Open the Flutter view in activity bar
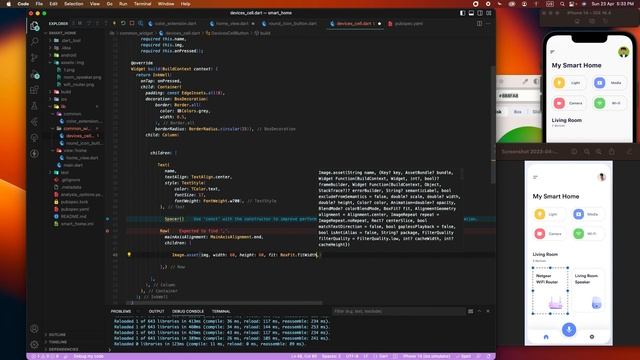 (35, 122)
